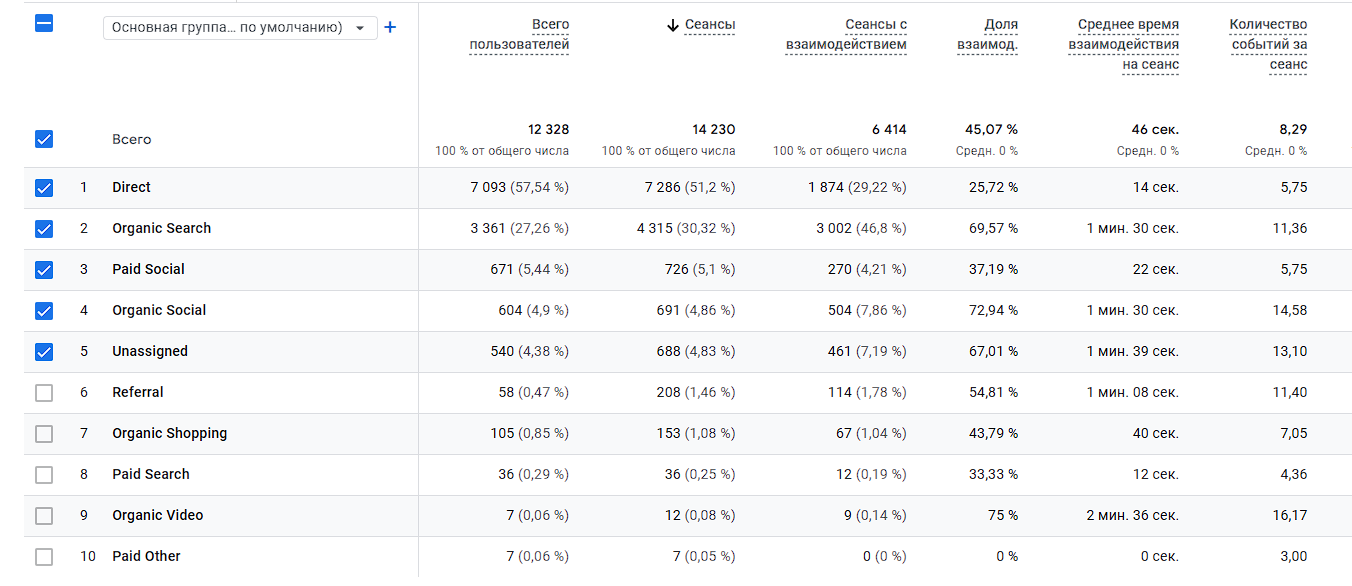
Task: Sort by Среднее время взаимодействия column
Action: click(x=1123, y=44)
